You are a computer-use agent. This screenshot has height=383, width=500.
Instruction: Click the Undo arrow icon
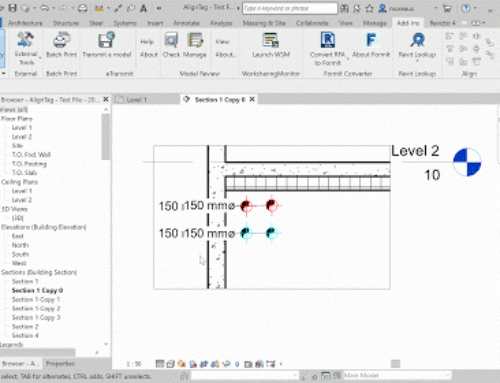(44, 8)
